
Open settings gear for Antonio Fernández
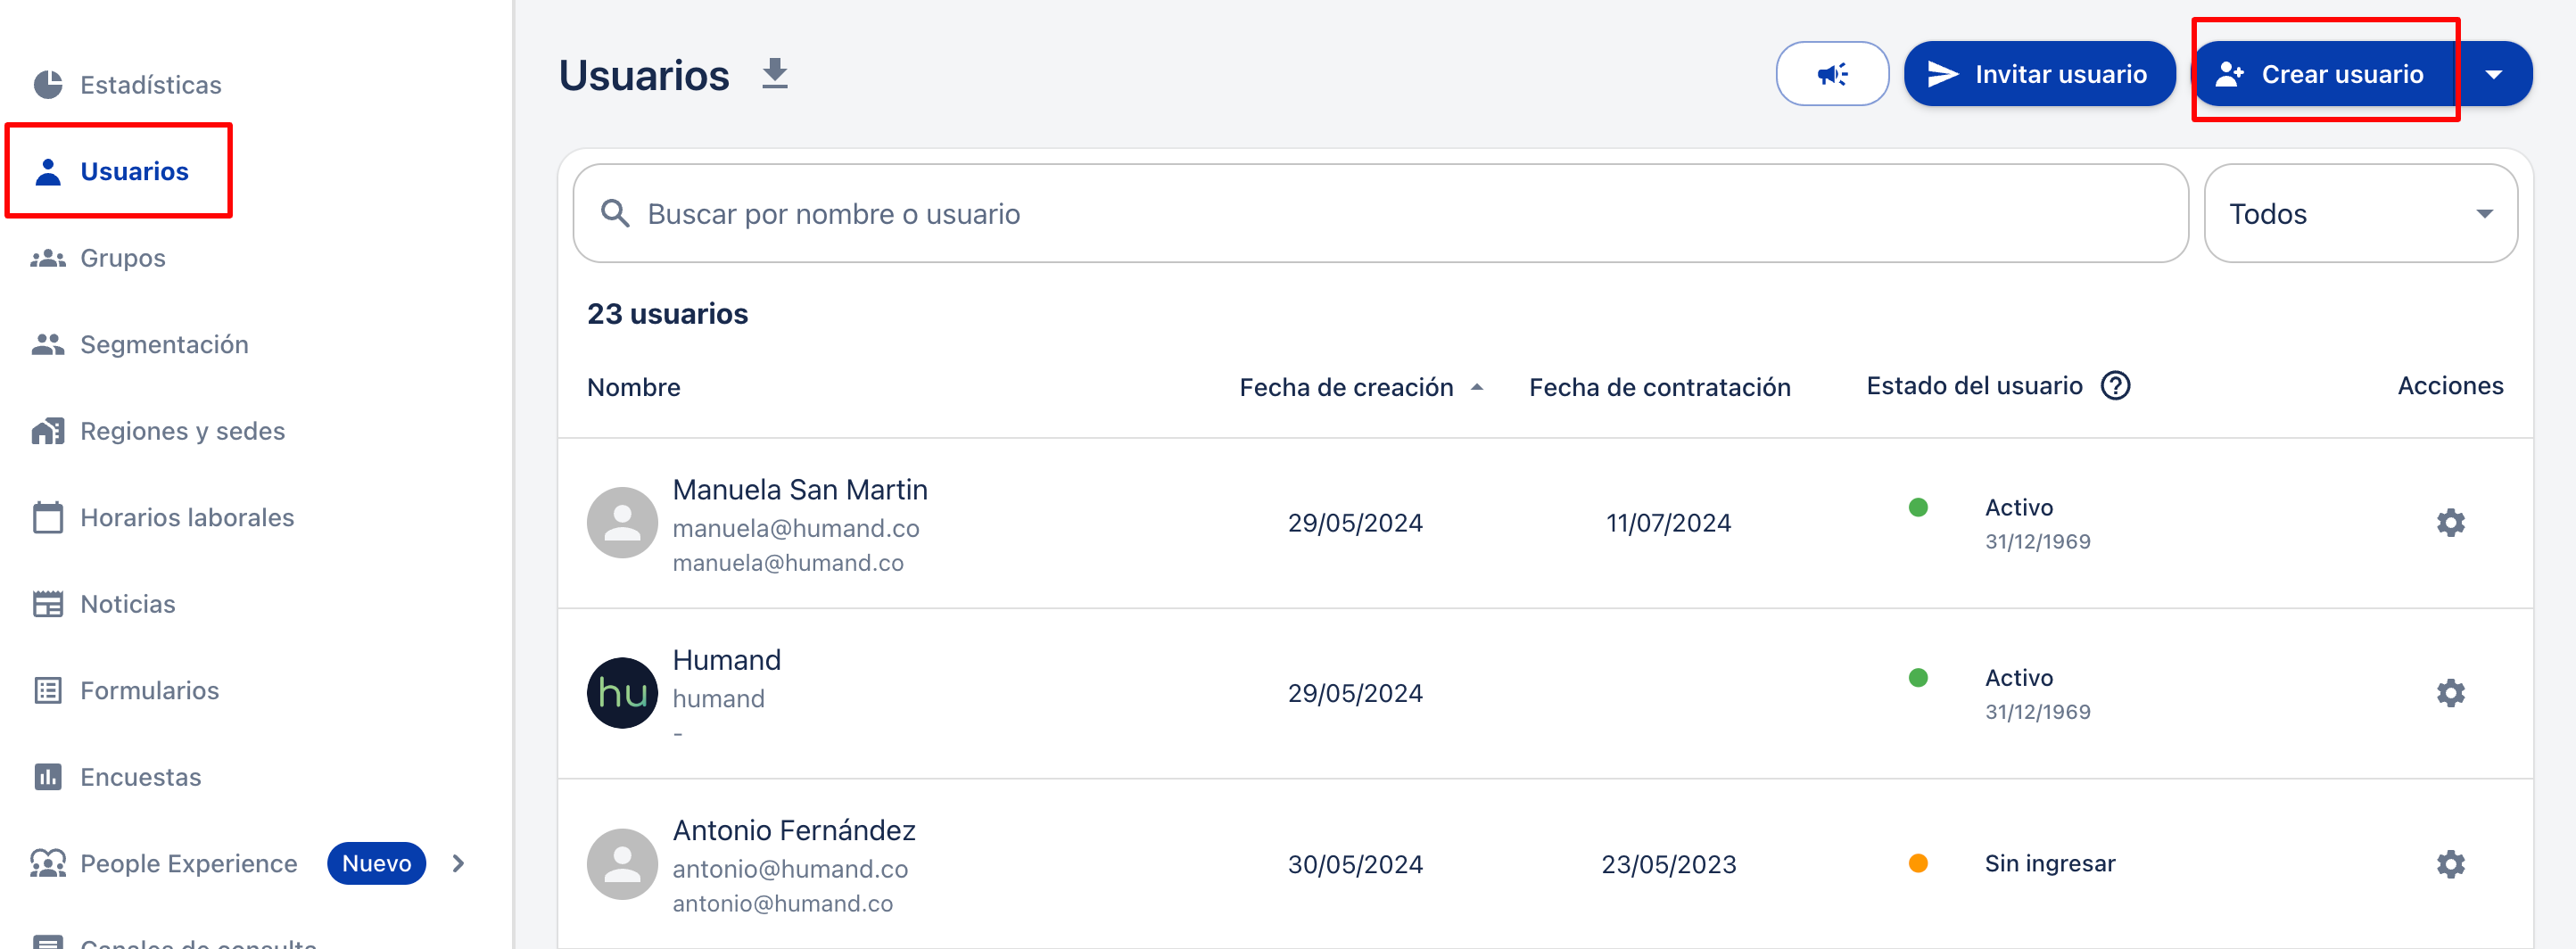pos(2449,863)
